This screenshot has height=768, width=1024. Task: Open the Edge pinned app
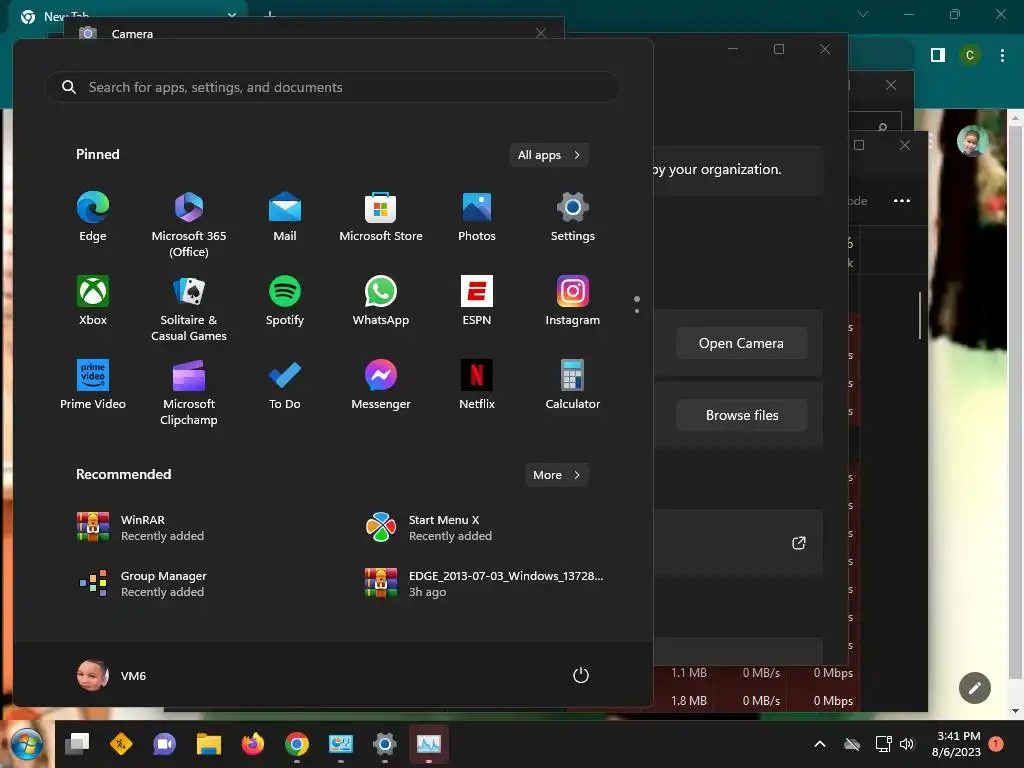pos(93,217)
